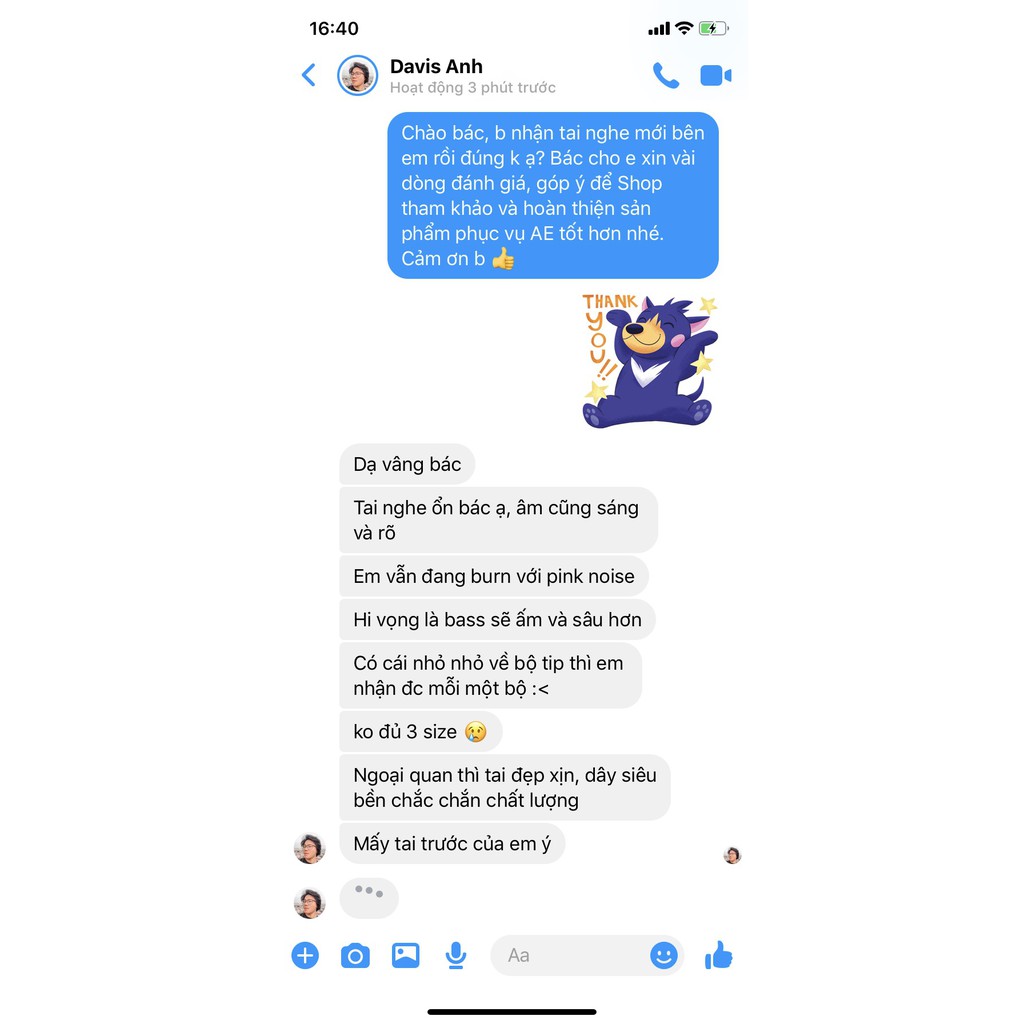Screen dimensions: 1024x1024
Task: Open the emoji picker smiley face
Action: [x=664, y=955]
